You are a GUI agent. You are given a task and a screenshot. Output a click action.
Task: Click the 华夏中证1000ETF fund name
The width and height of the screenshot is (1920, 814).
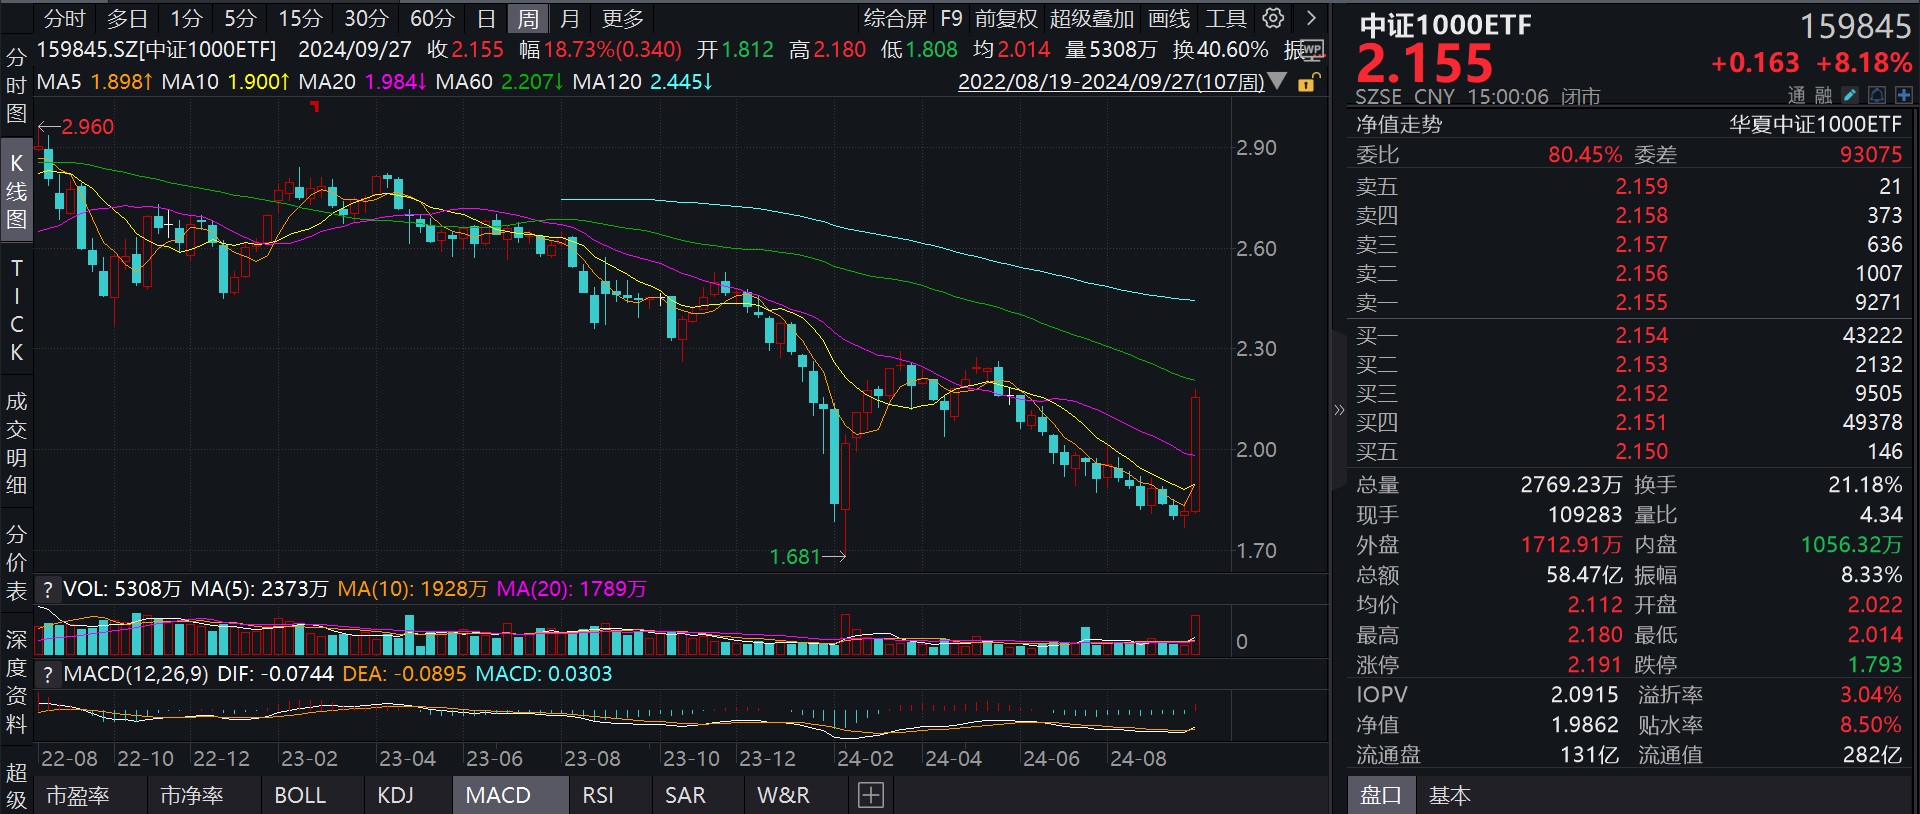pyautogui.click(x=1816, y=125)
